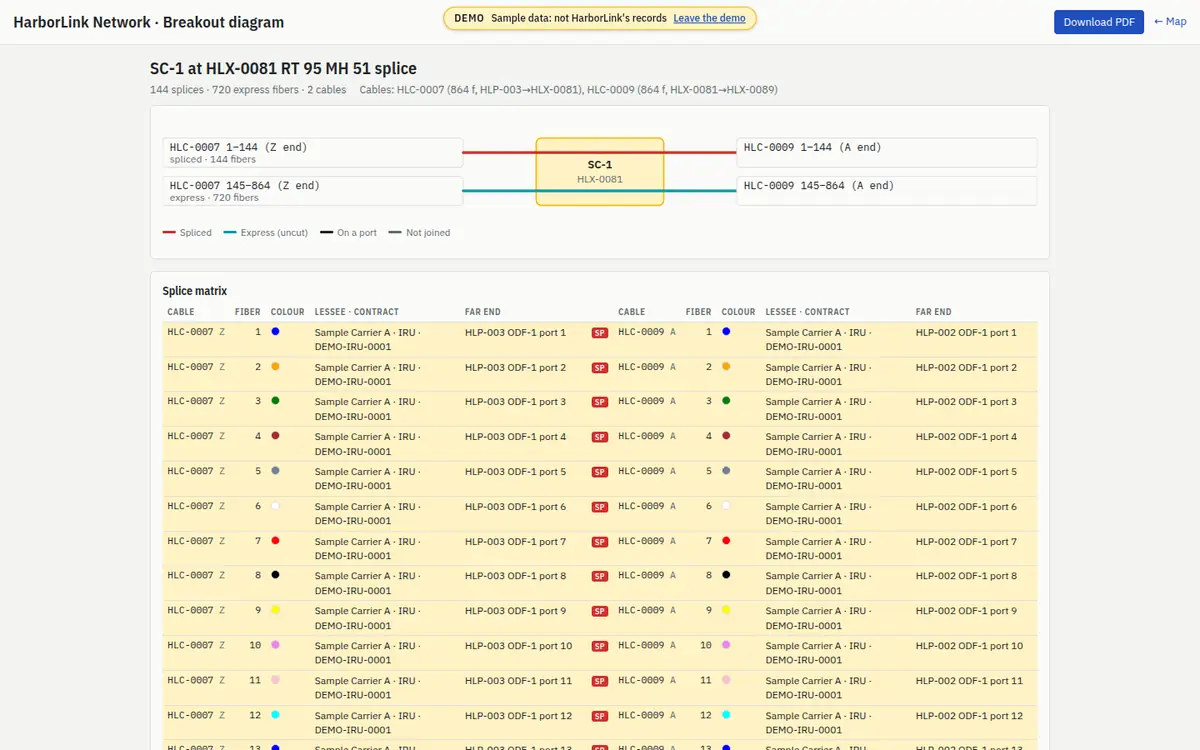1200x750 pixels.
Task: Select the "Not joined" legend entry
Action: (x=419, y=233)
